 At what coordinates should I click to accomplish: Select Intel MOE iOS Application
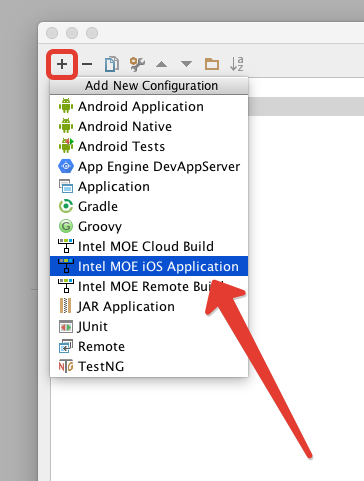click(149, 266)
